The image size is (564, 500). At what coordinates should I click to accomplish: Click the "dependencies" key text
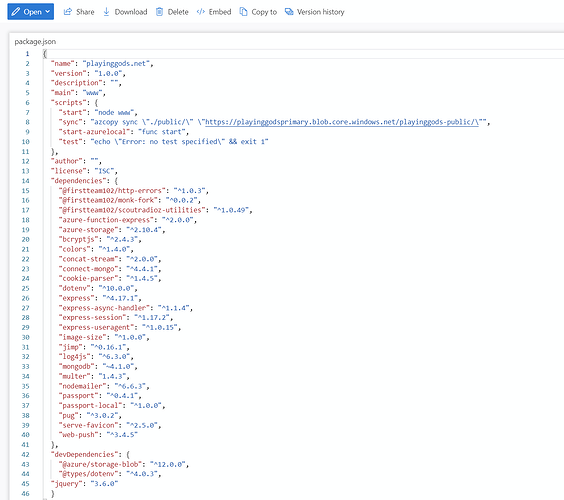pos(78,181)
